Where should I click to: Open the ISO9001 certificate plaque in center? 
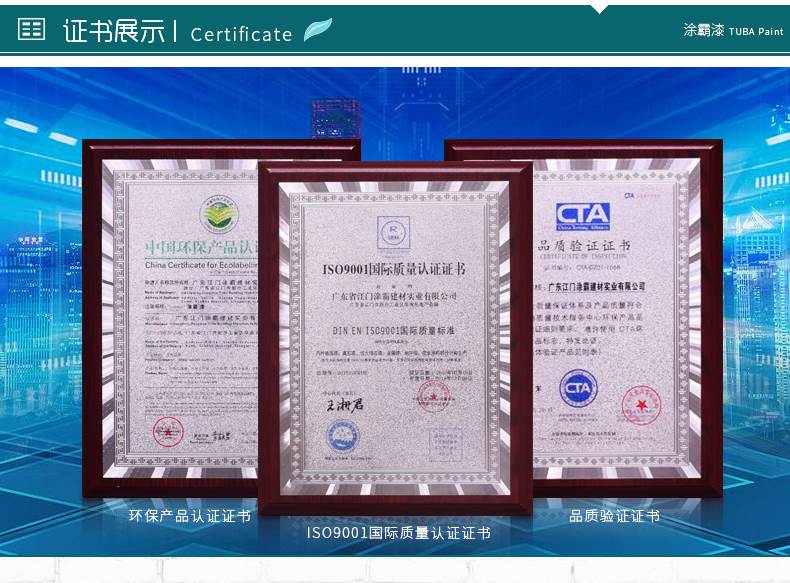point(396,338)
